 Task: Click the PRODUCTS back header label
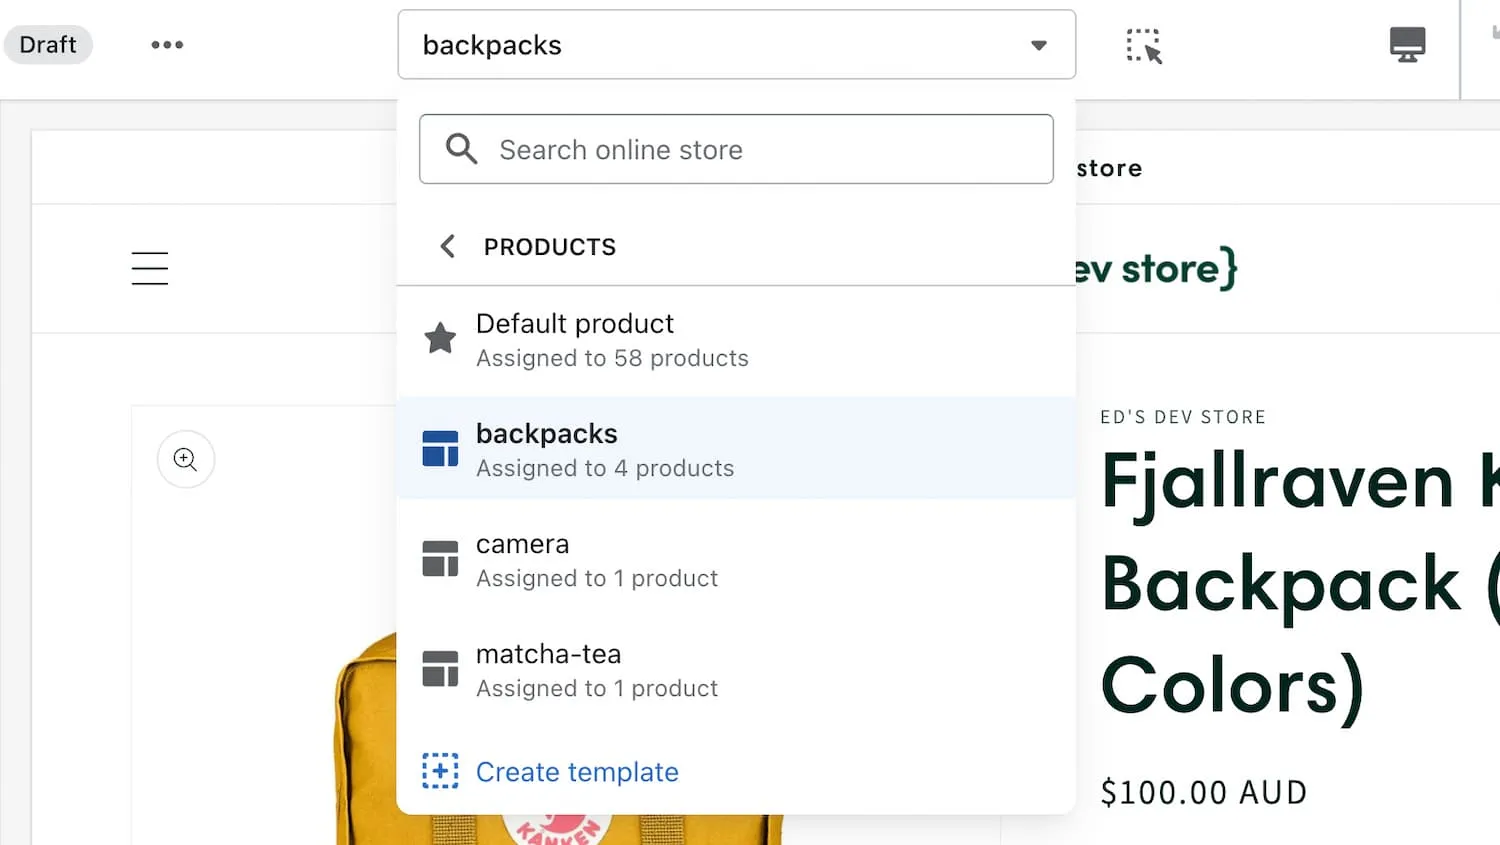tap(550, 247)
